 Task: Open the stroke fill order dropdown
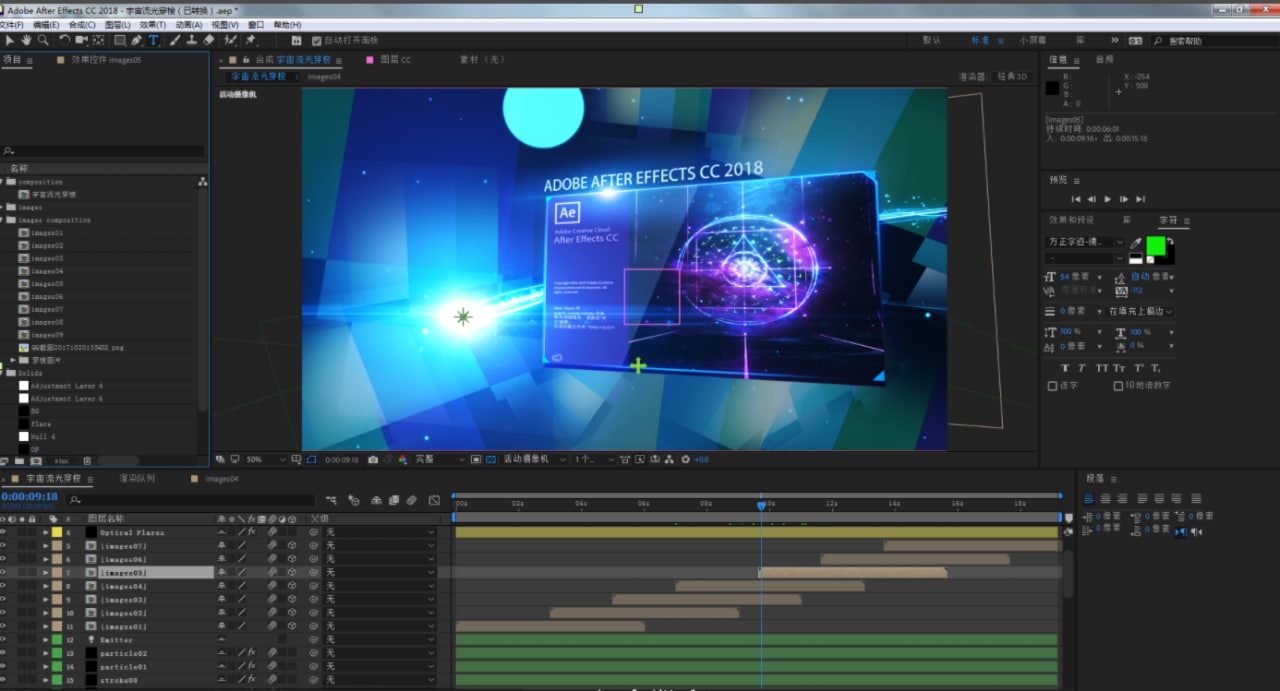[x=1140, y=311]
